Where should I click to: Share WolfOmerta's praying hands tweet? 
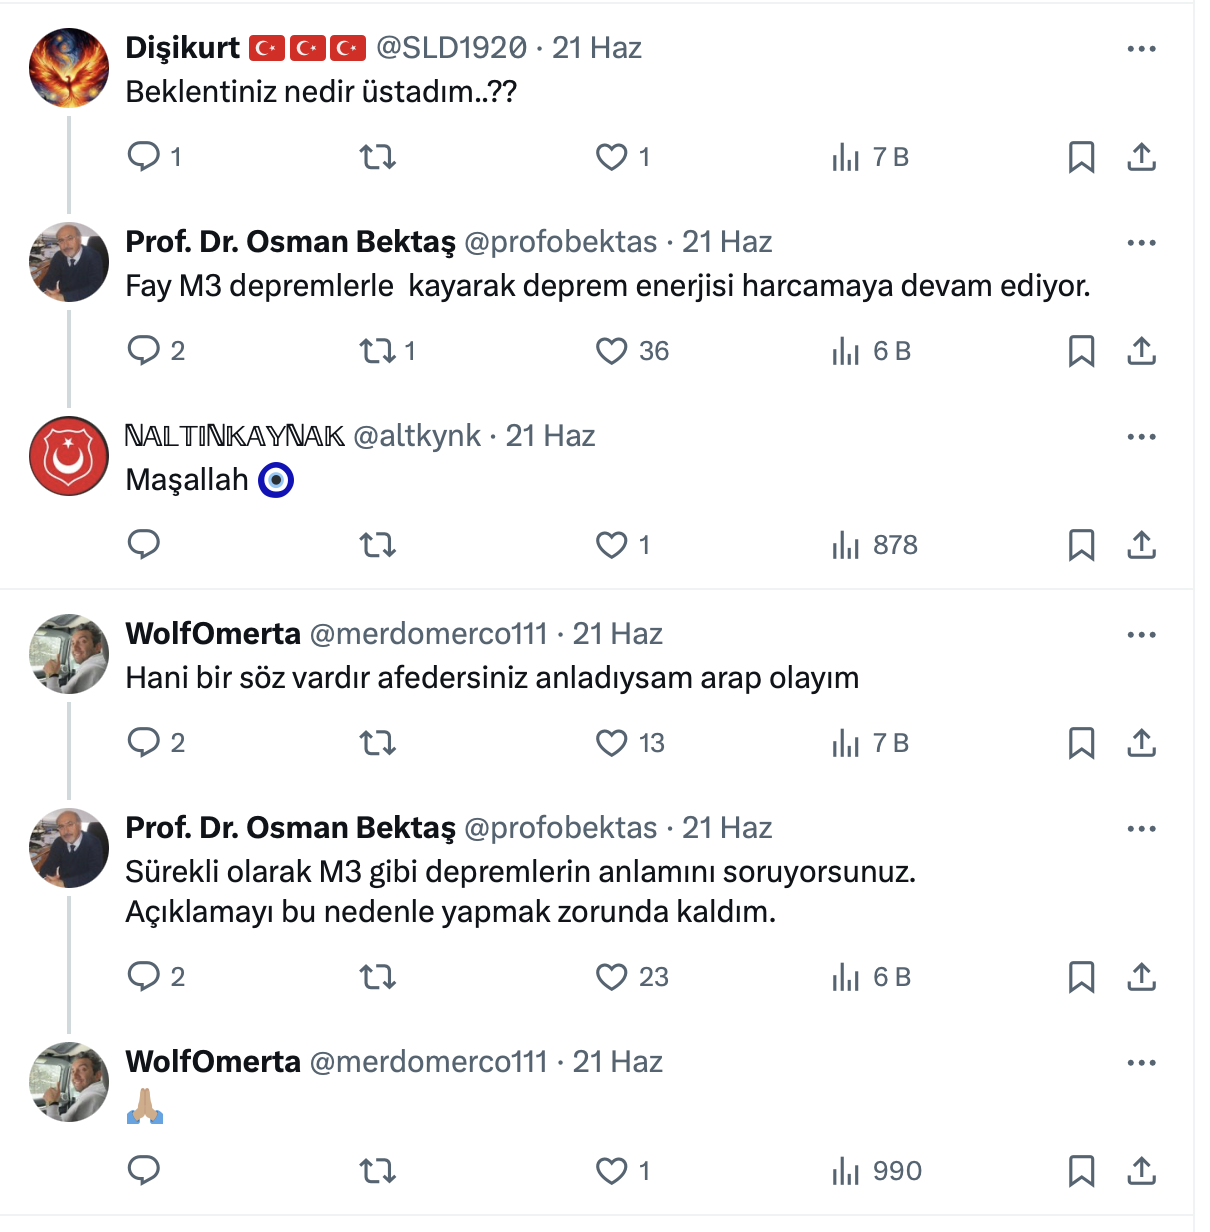(x=1141, y=1171)
